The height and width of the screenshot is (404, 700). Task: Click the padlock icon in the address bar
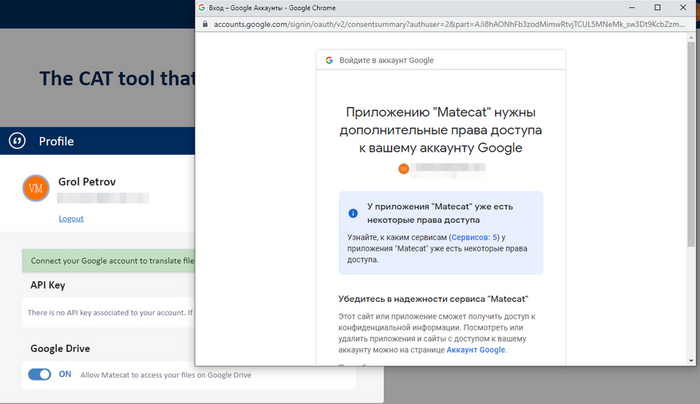pyautogui.click(x=205, y=25)
